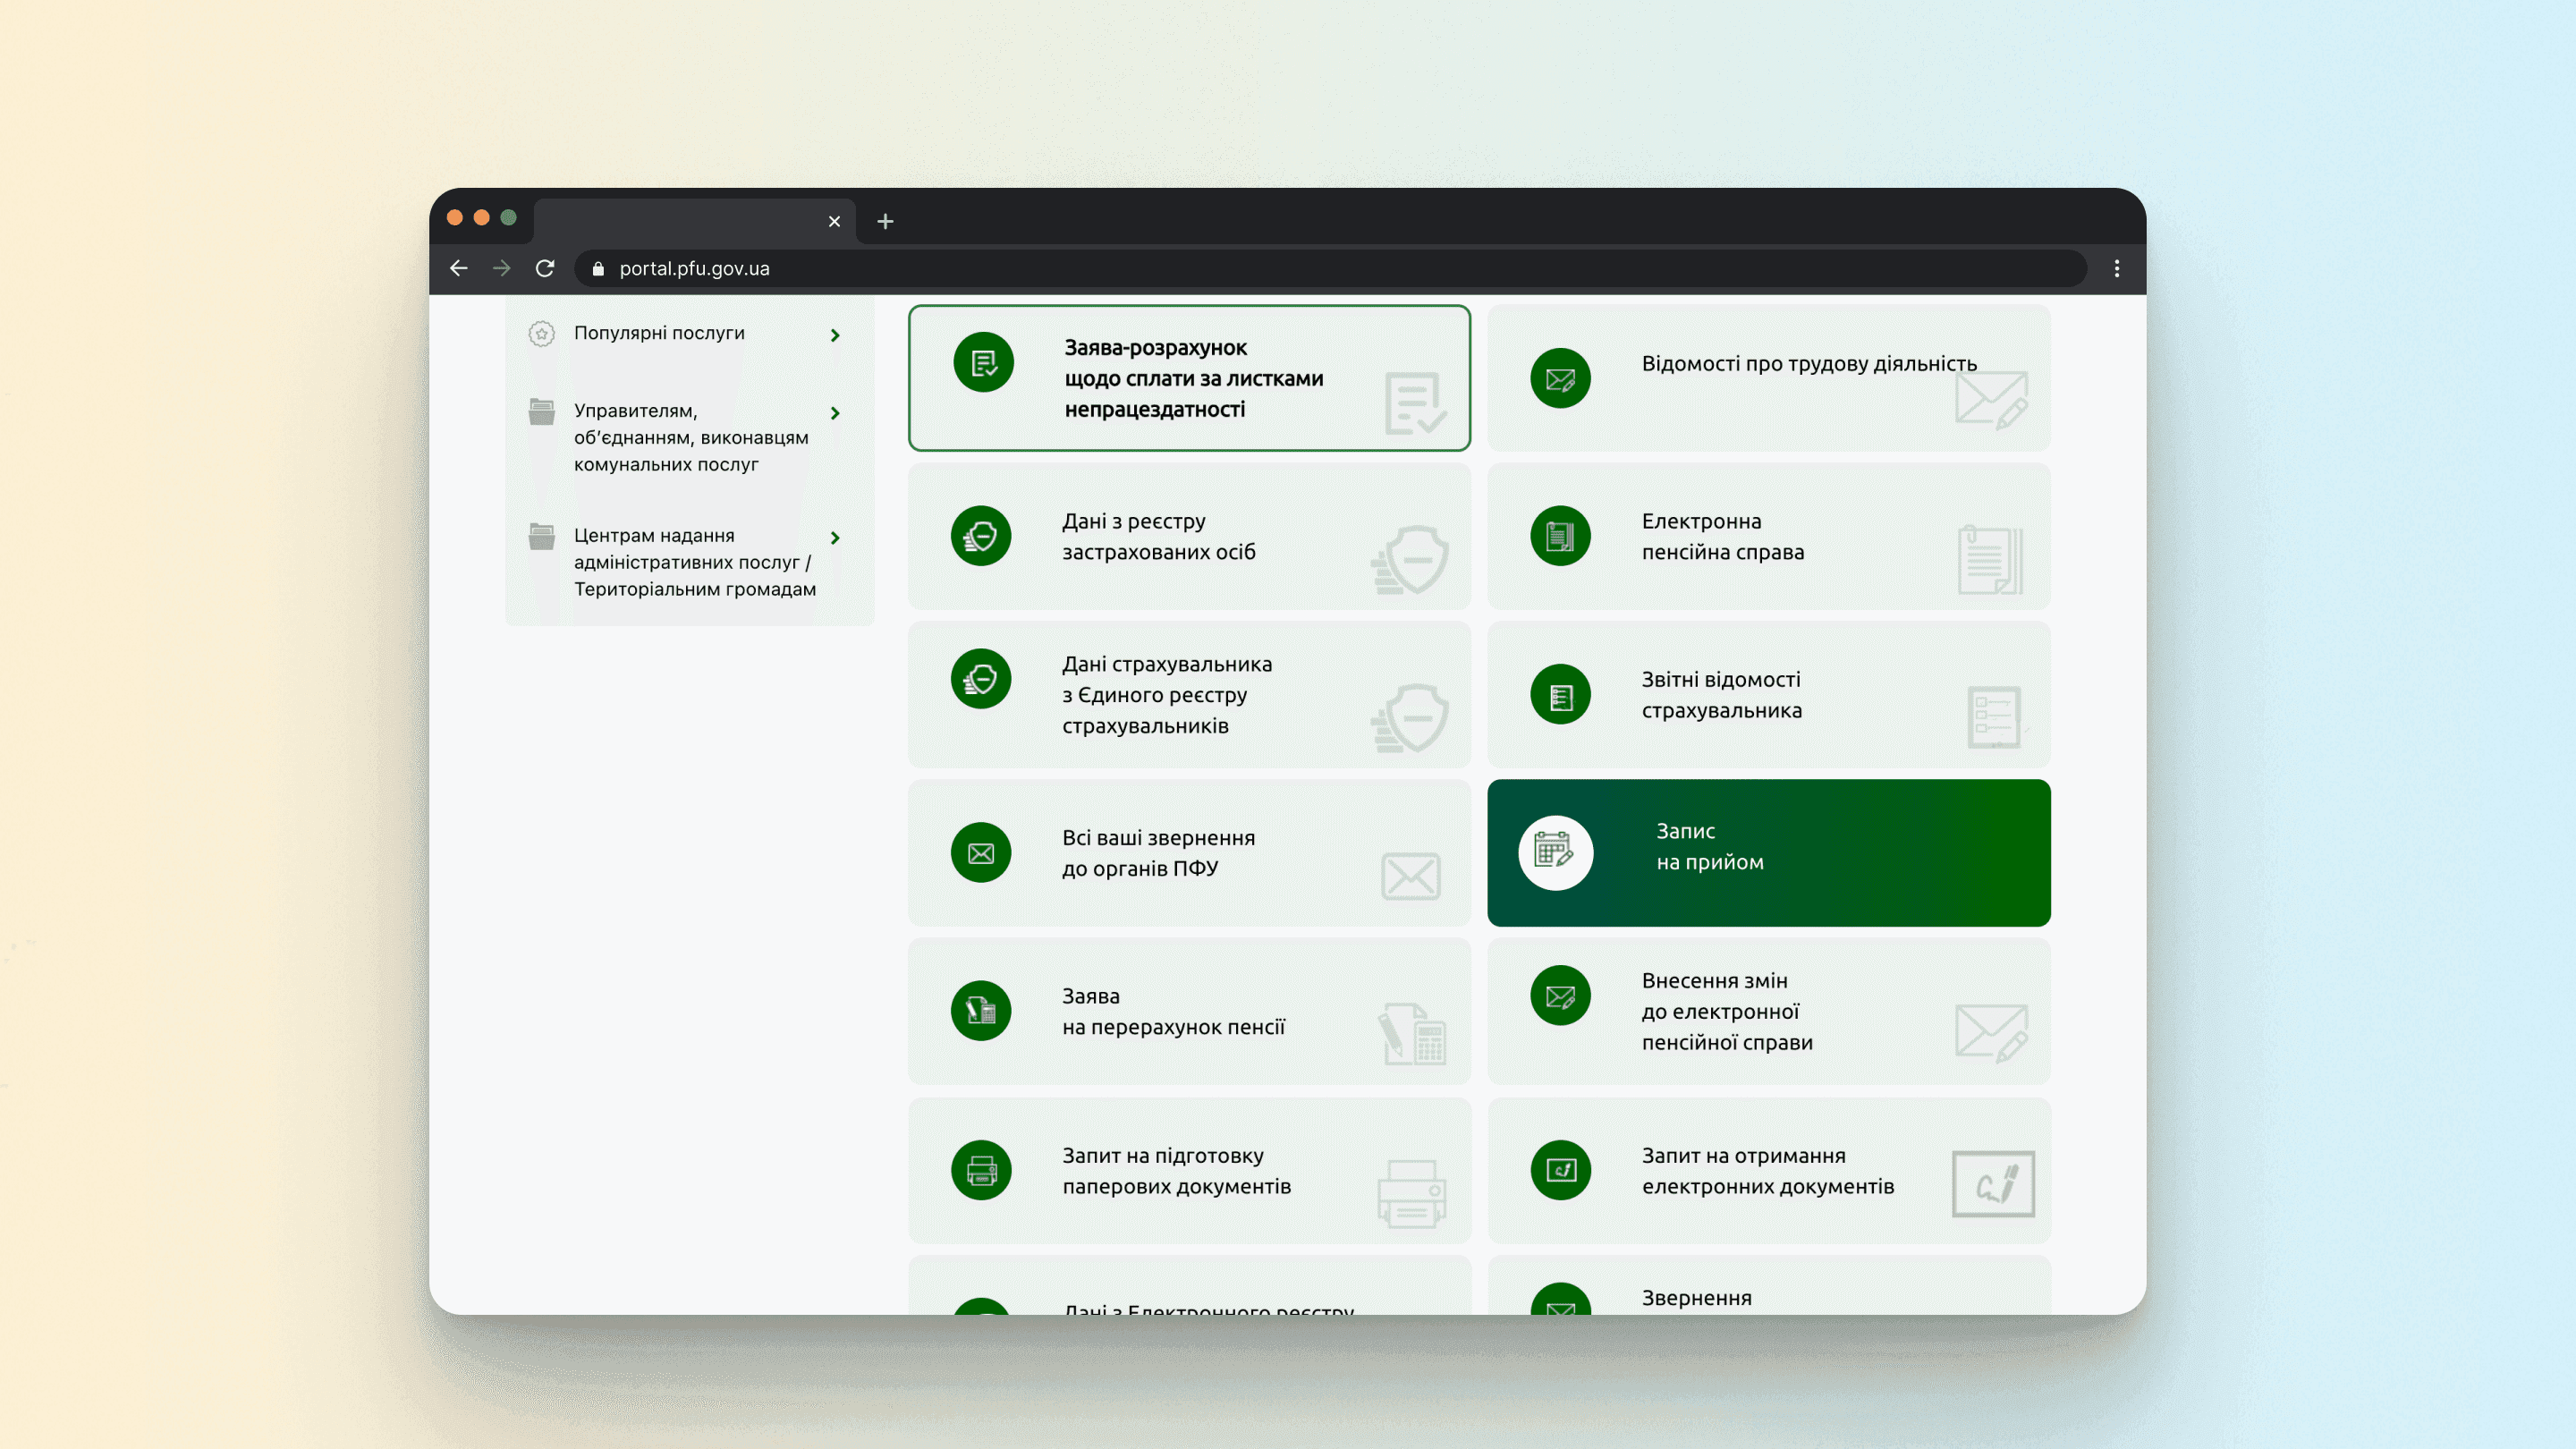
Task: Expand the Популярні послуги chevron
Action: [x=835, y=335]
